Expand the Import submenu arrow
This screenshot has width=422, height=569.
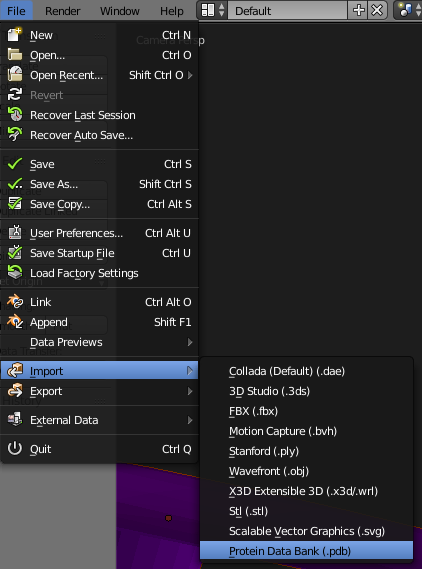(190, 371)
